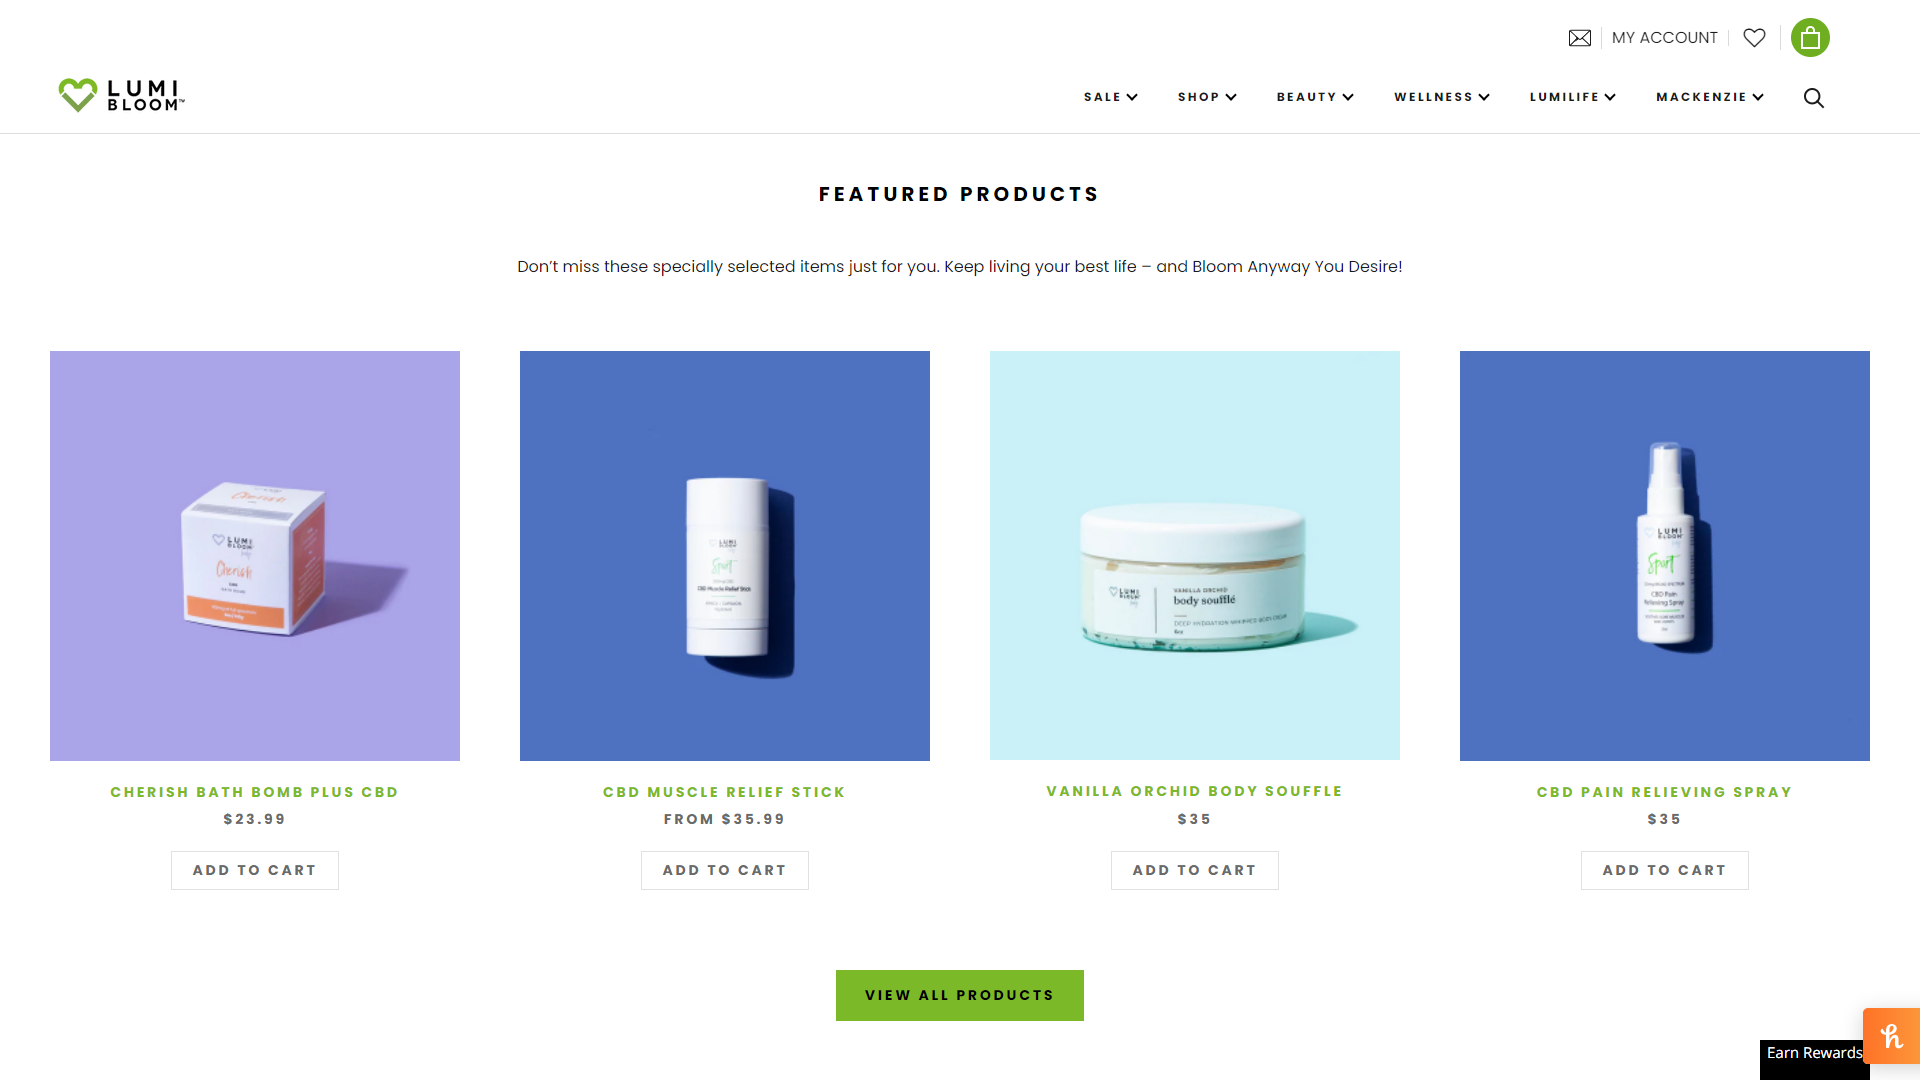Expand the Shop dropdown menu
Screen dimensions: 1920x1080
(x=1207, y=97)
